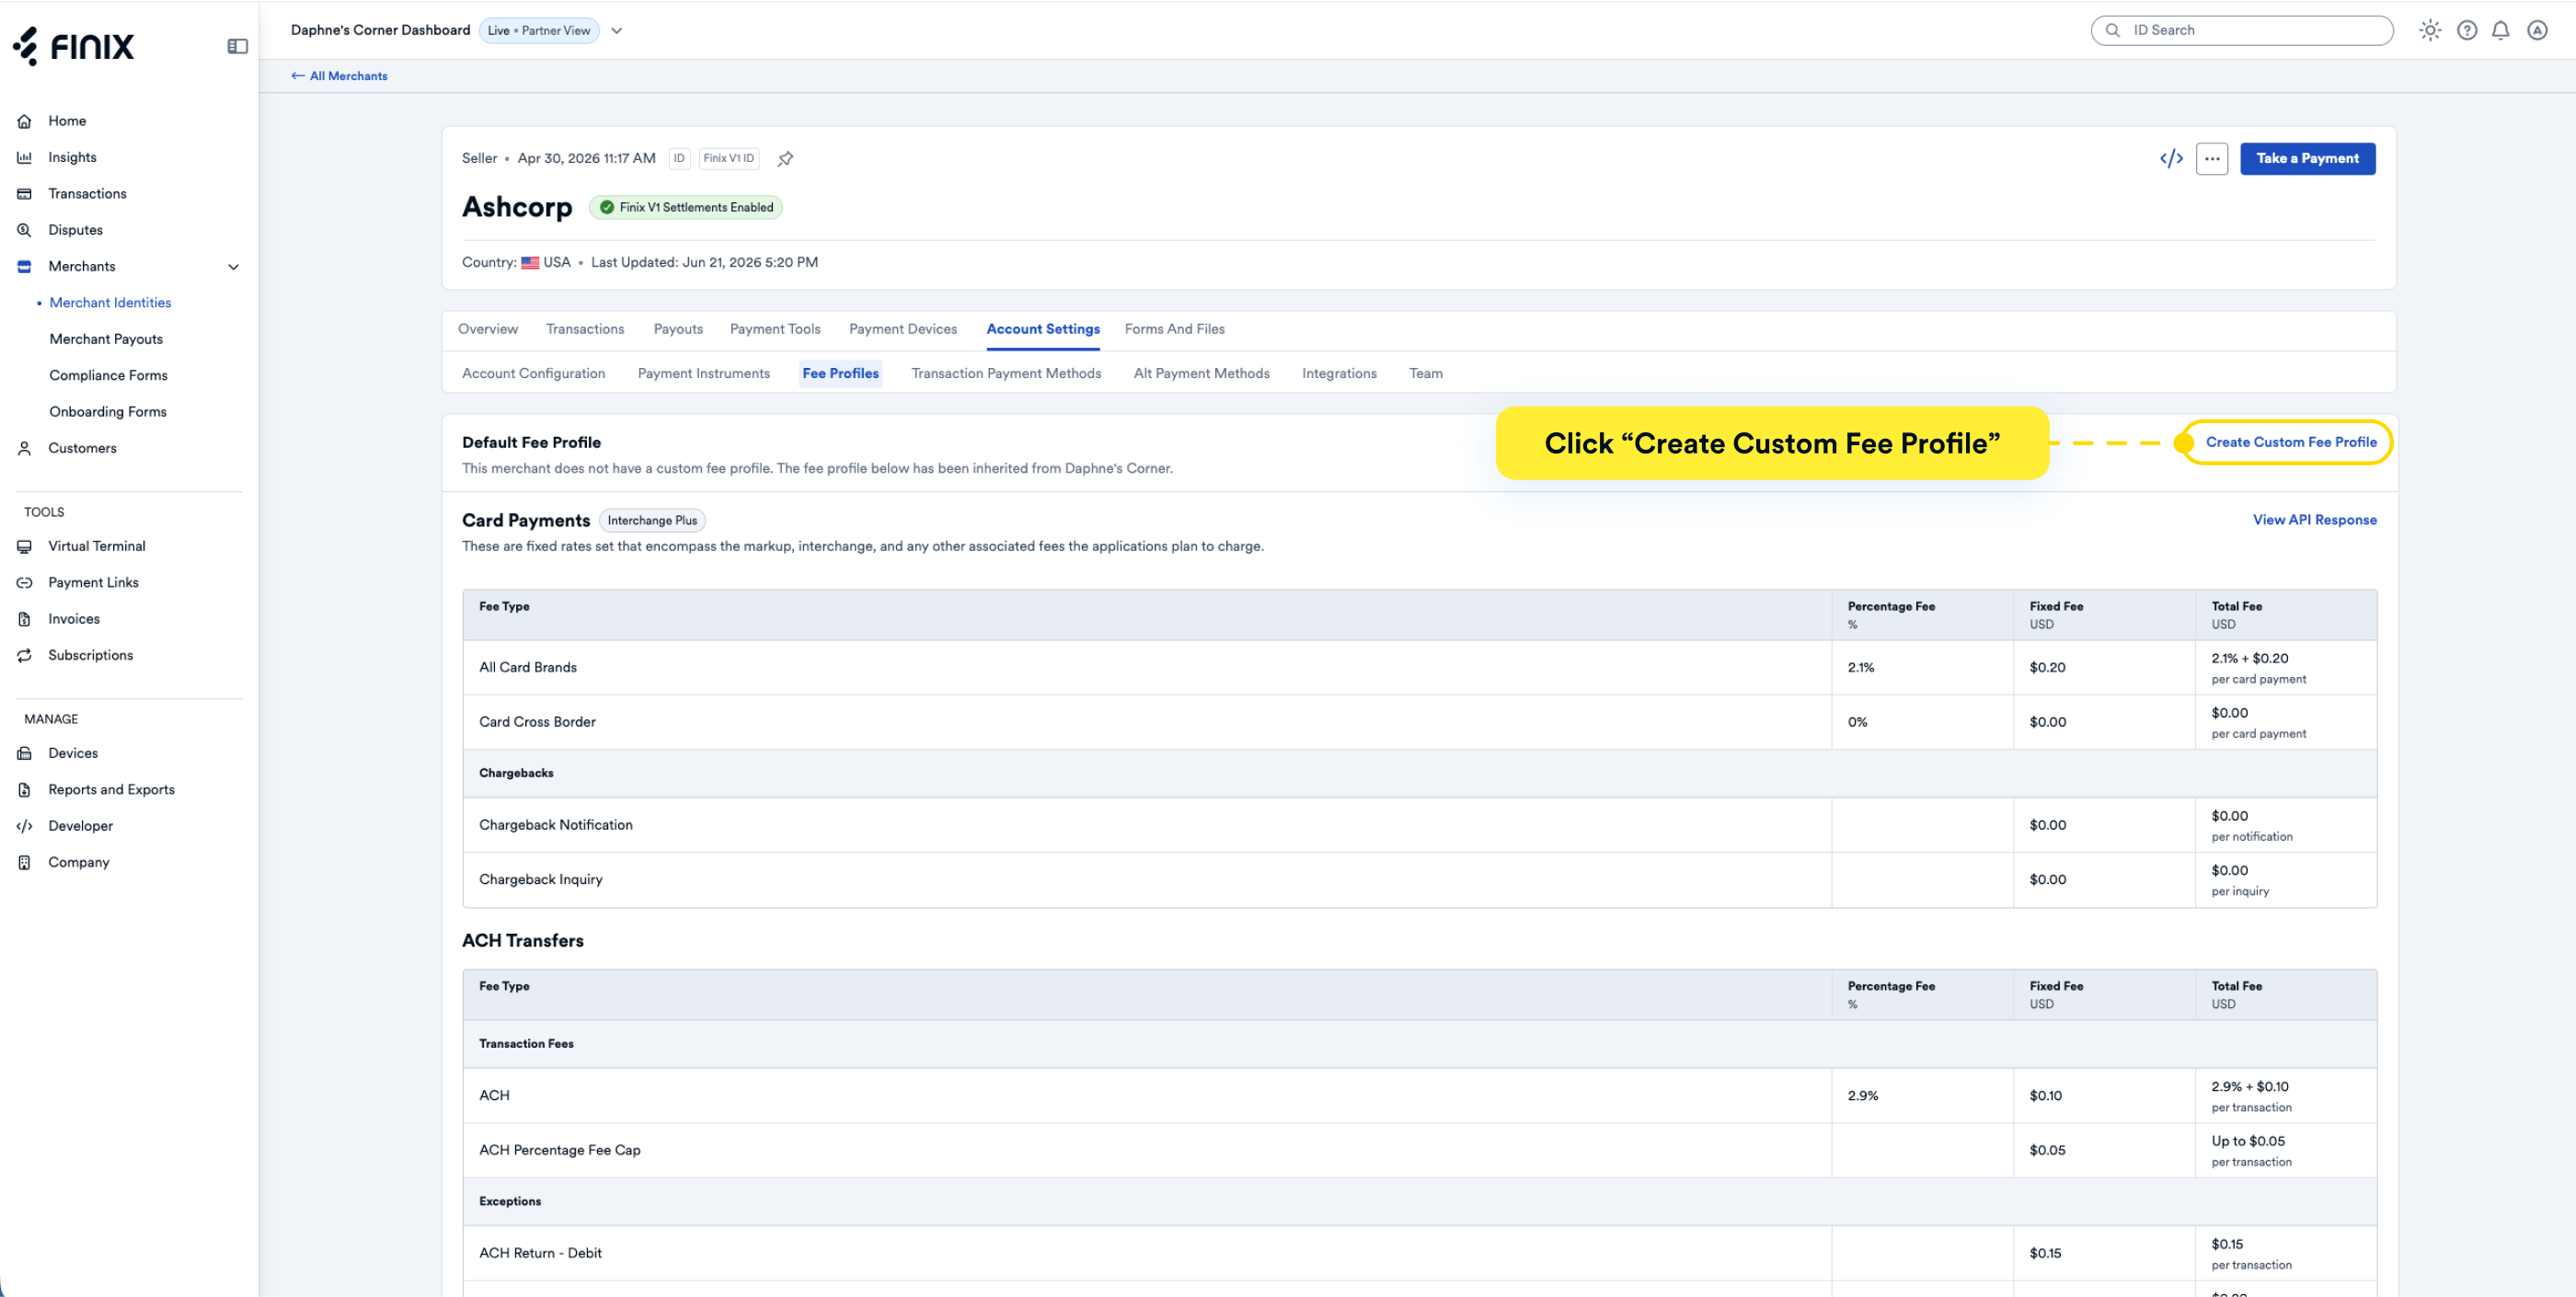Open Merchant Payouts in sidebar

(106, 339)
